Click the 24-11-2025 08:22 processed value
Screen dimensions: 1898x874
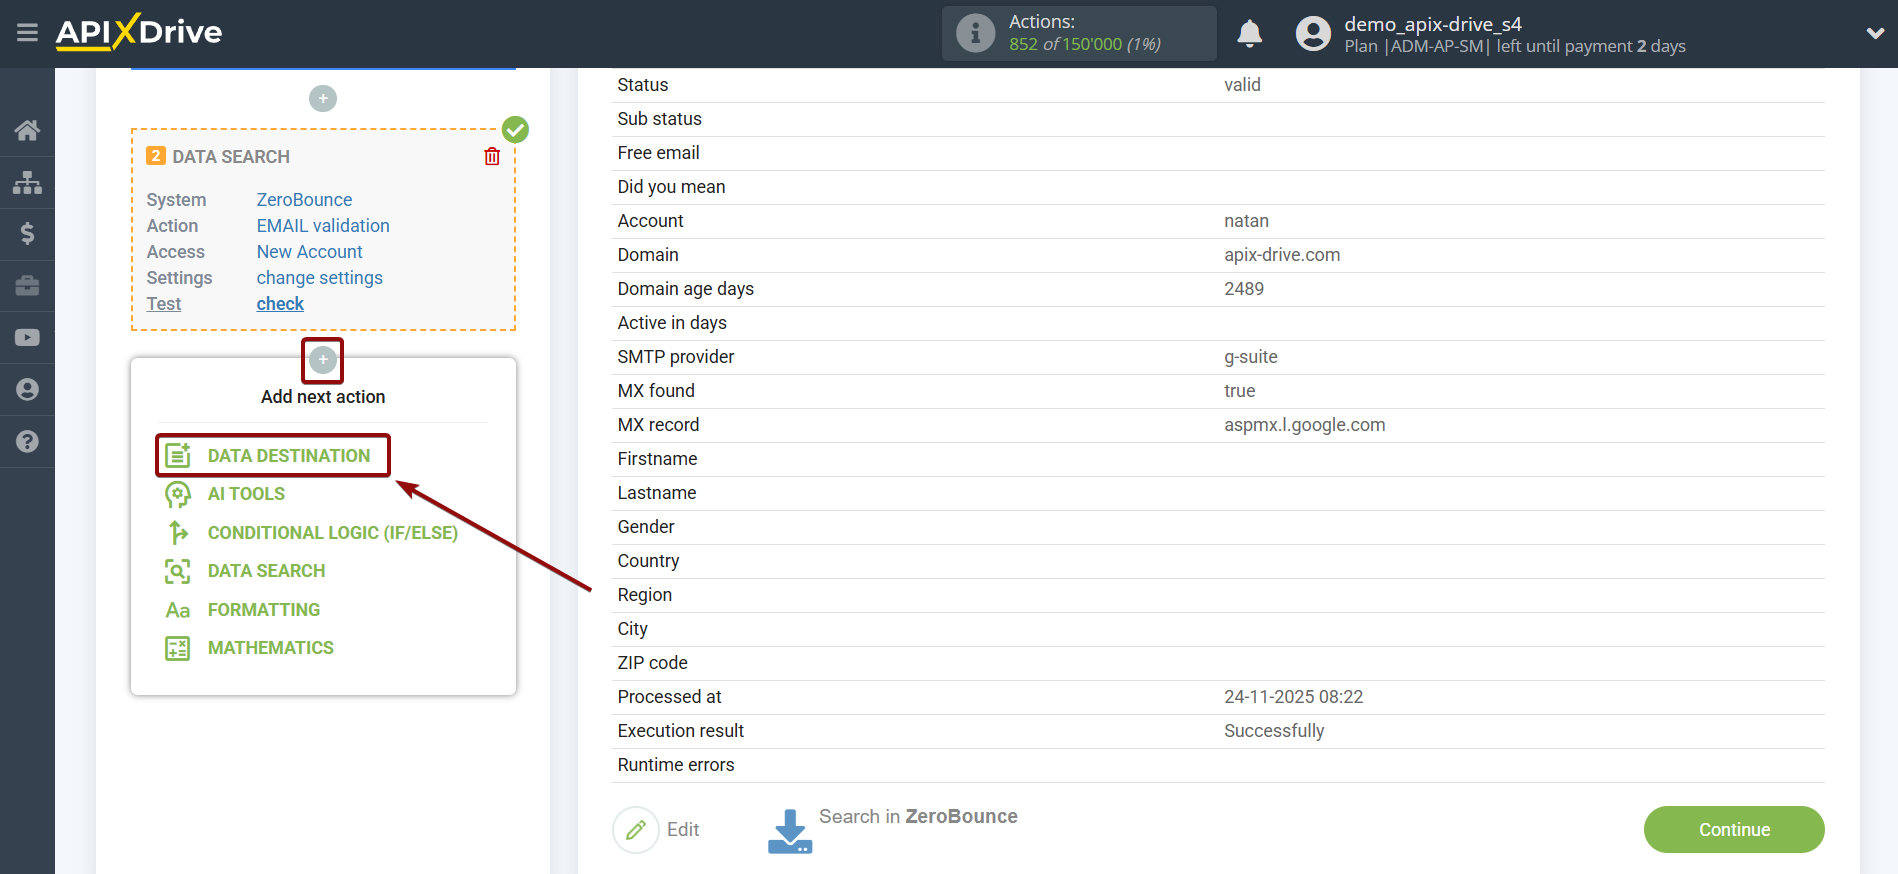click(1294, 697)
